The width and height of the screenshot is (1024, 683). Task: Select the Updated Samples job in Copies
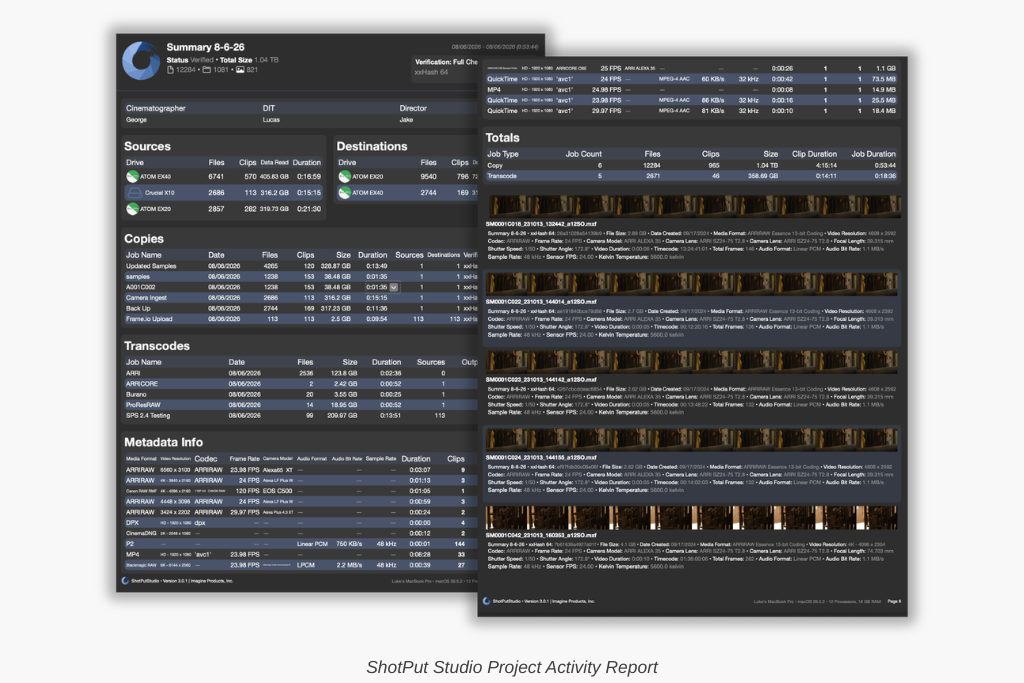click(x=151, y=266)
